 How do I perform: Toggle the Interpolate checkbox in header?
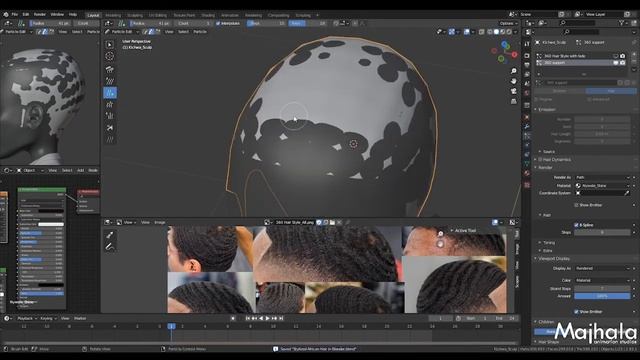tap(218, 23)
